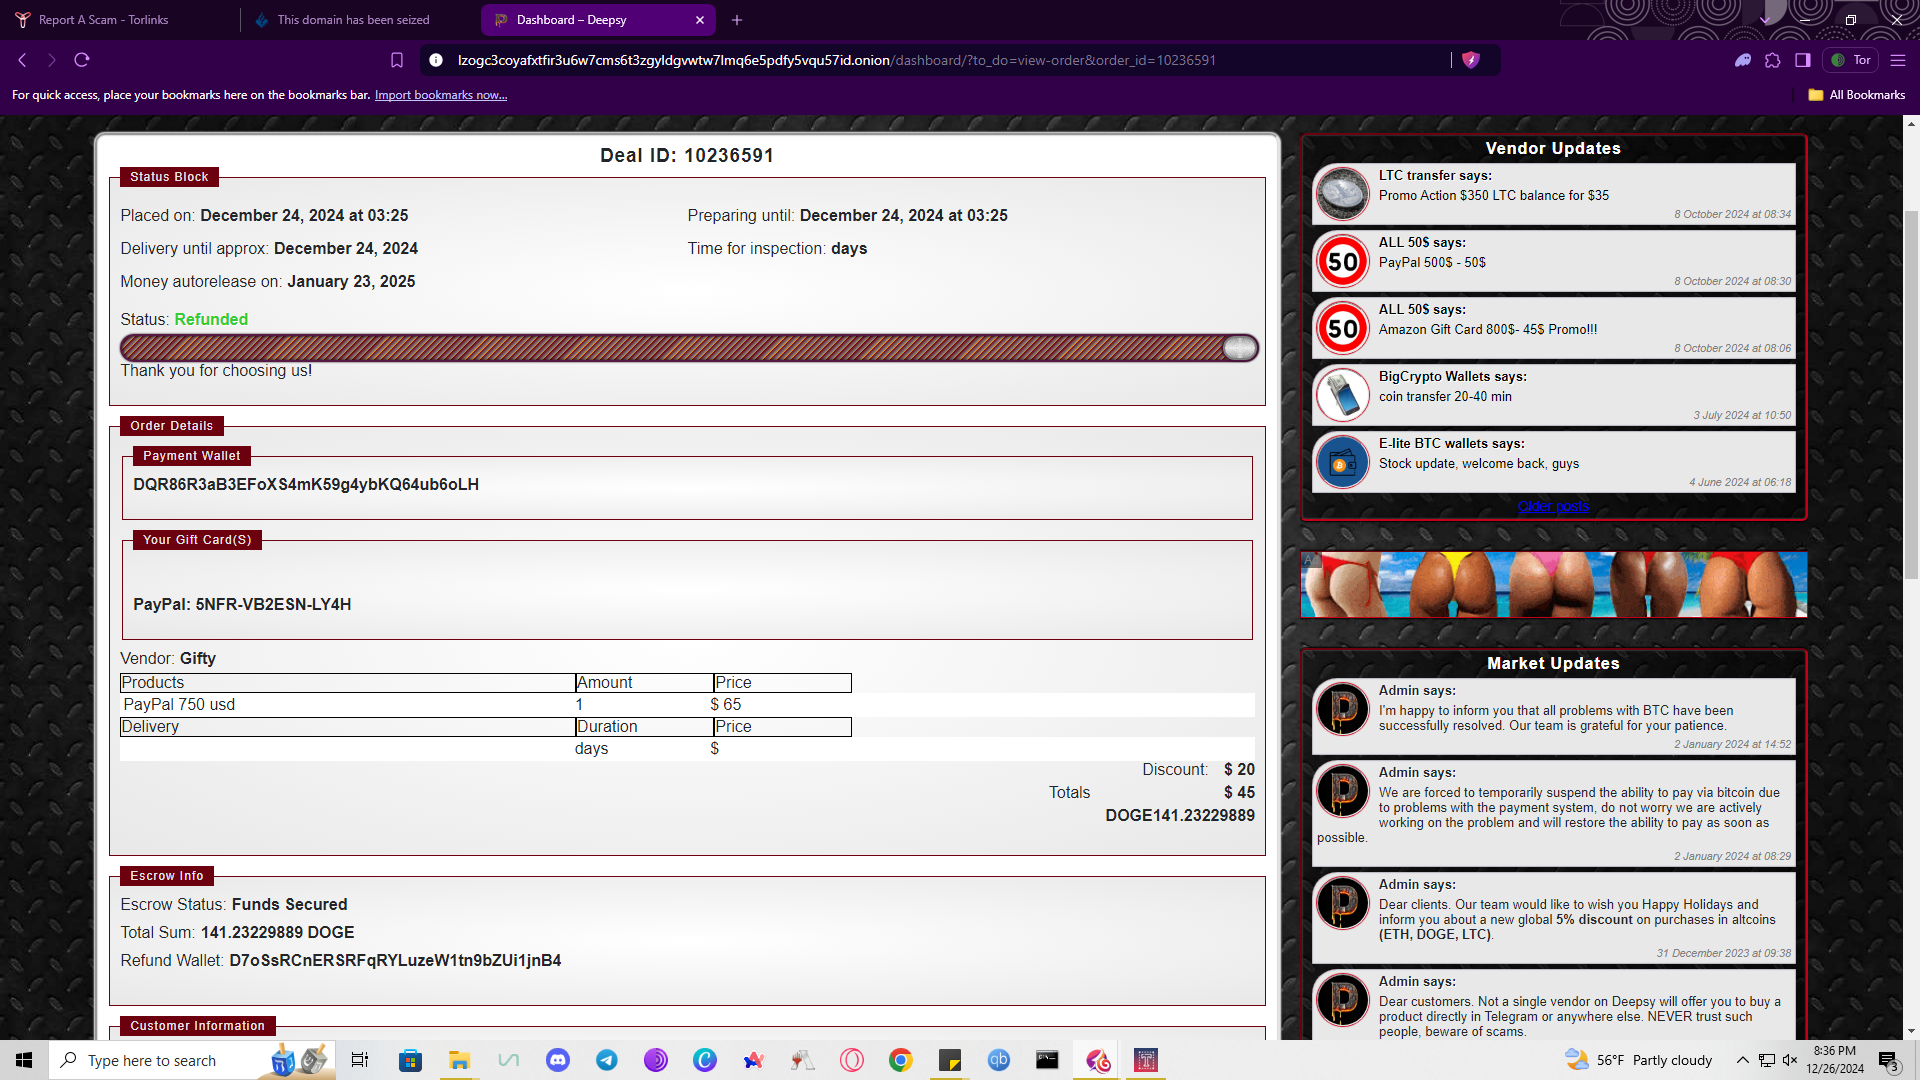View site information icon in address bar
Image resolution: width=1920 pixels, height=1080 pixels.
436,60
